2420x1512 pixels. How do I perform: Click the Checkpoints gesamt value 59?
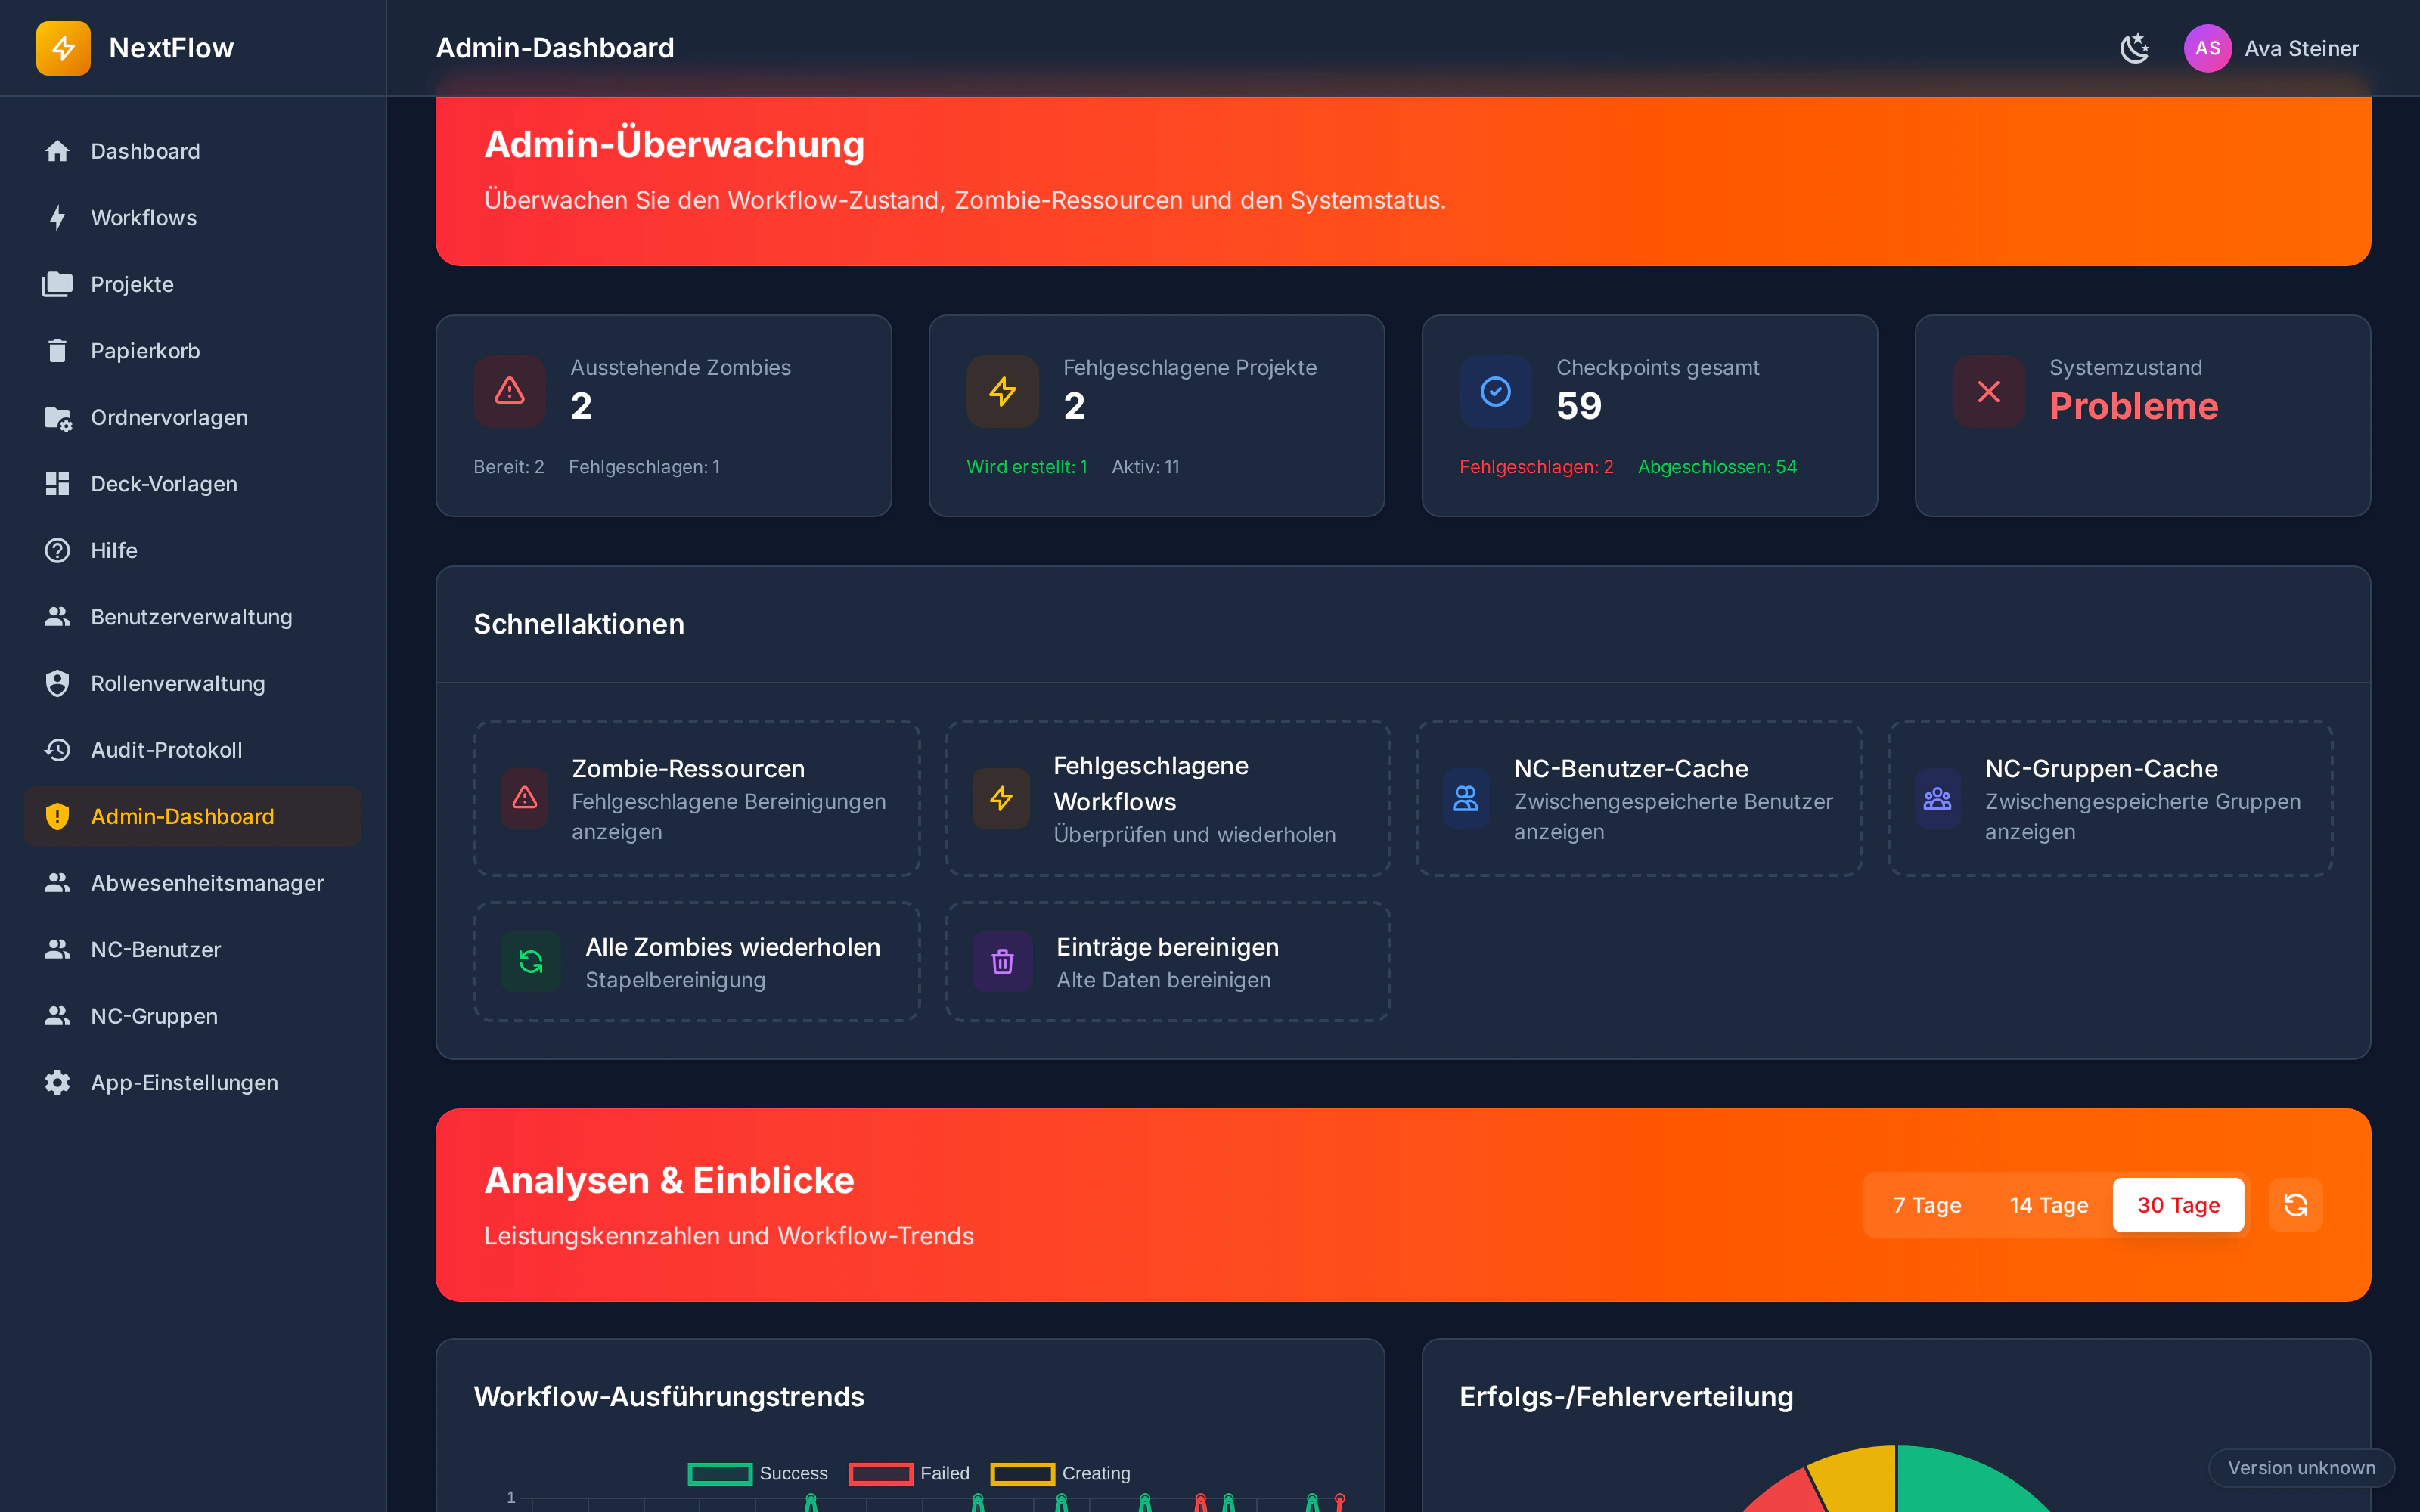tap(1578, 406)
